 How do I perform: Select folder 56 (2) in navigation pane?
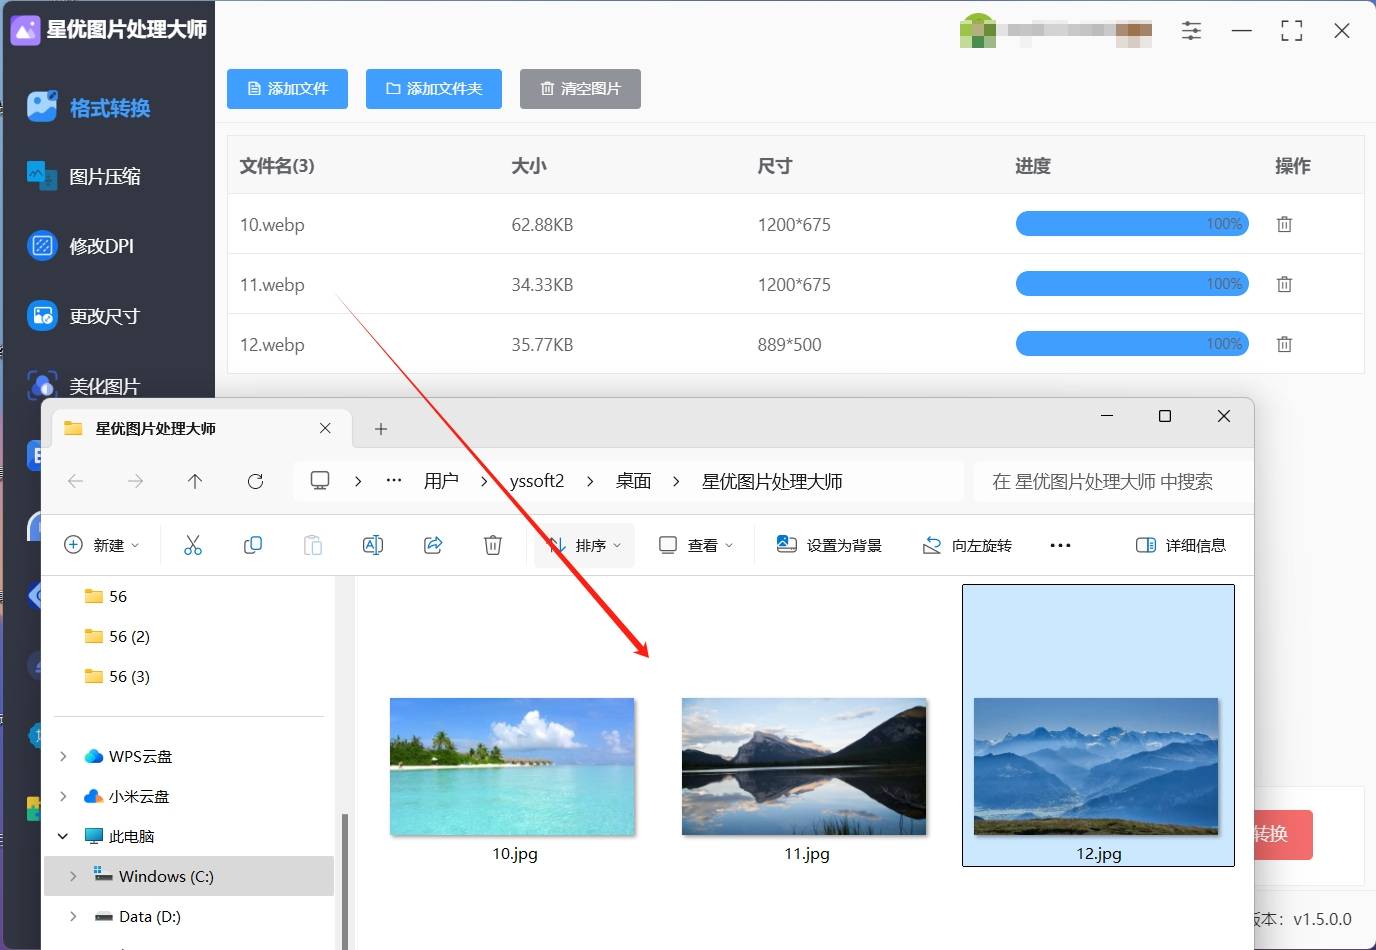point(118,636)
